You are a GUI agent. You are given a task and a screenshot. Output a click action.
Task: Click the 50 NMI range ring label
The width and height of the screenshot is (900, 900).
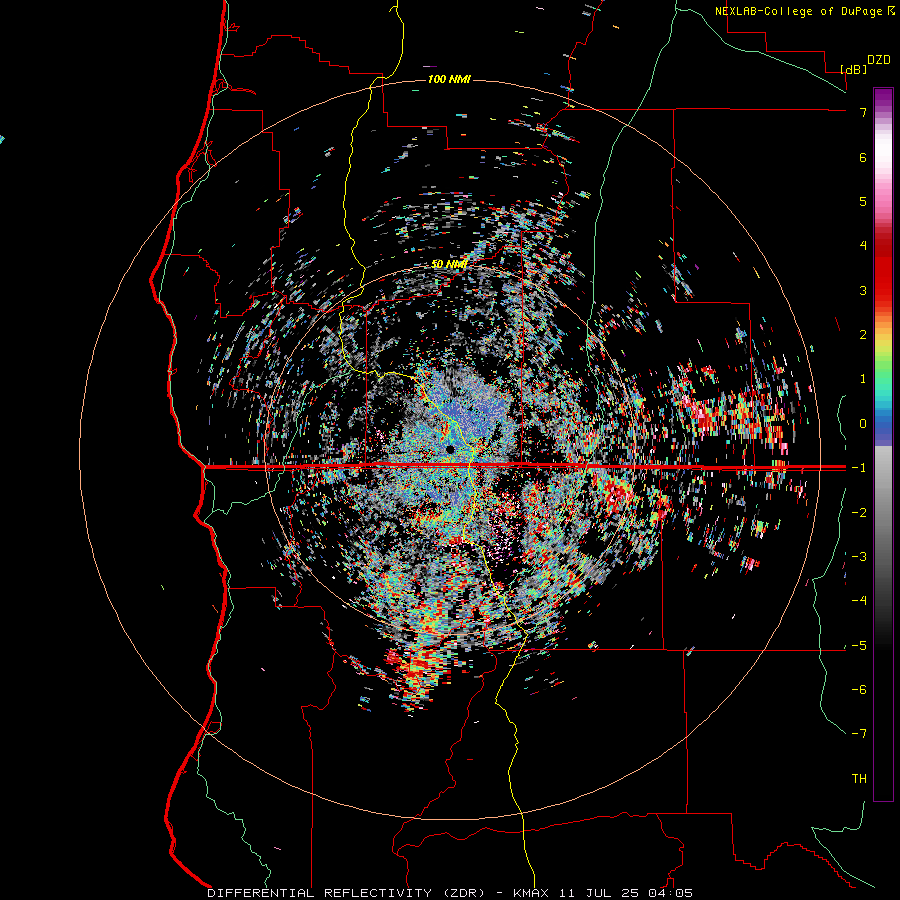[449, 264]
